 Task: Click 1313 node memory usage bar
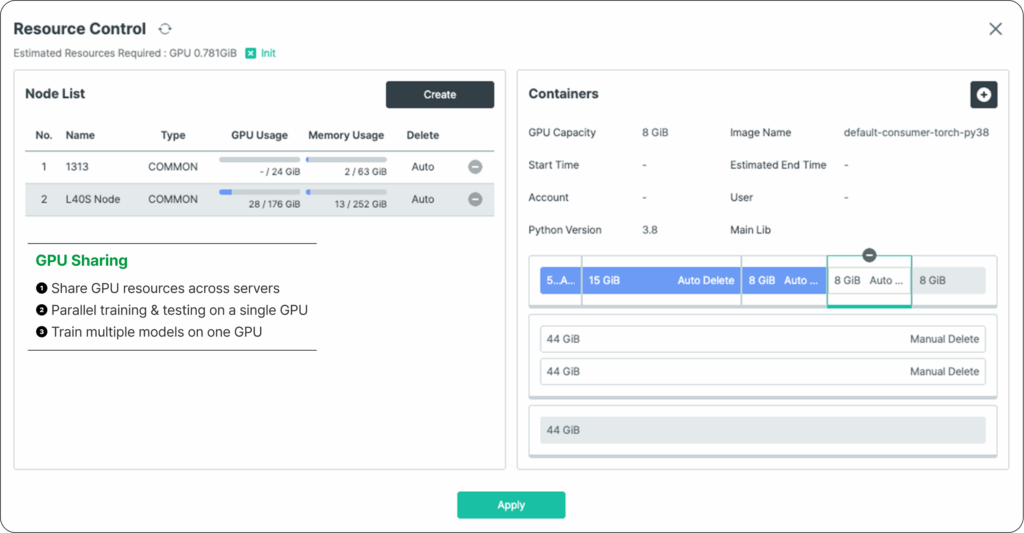pyautogui.click(x=346, y=160)
